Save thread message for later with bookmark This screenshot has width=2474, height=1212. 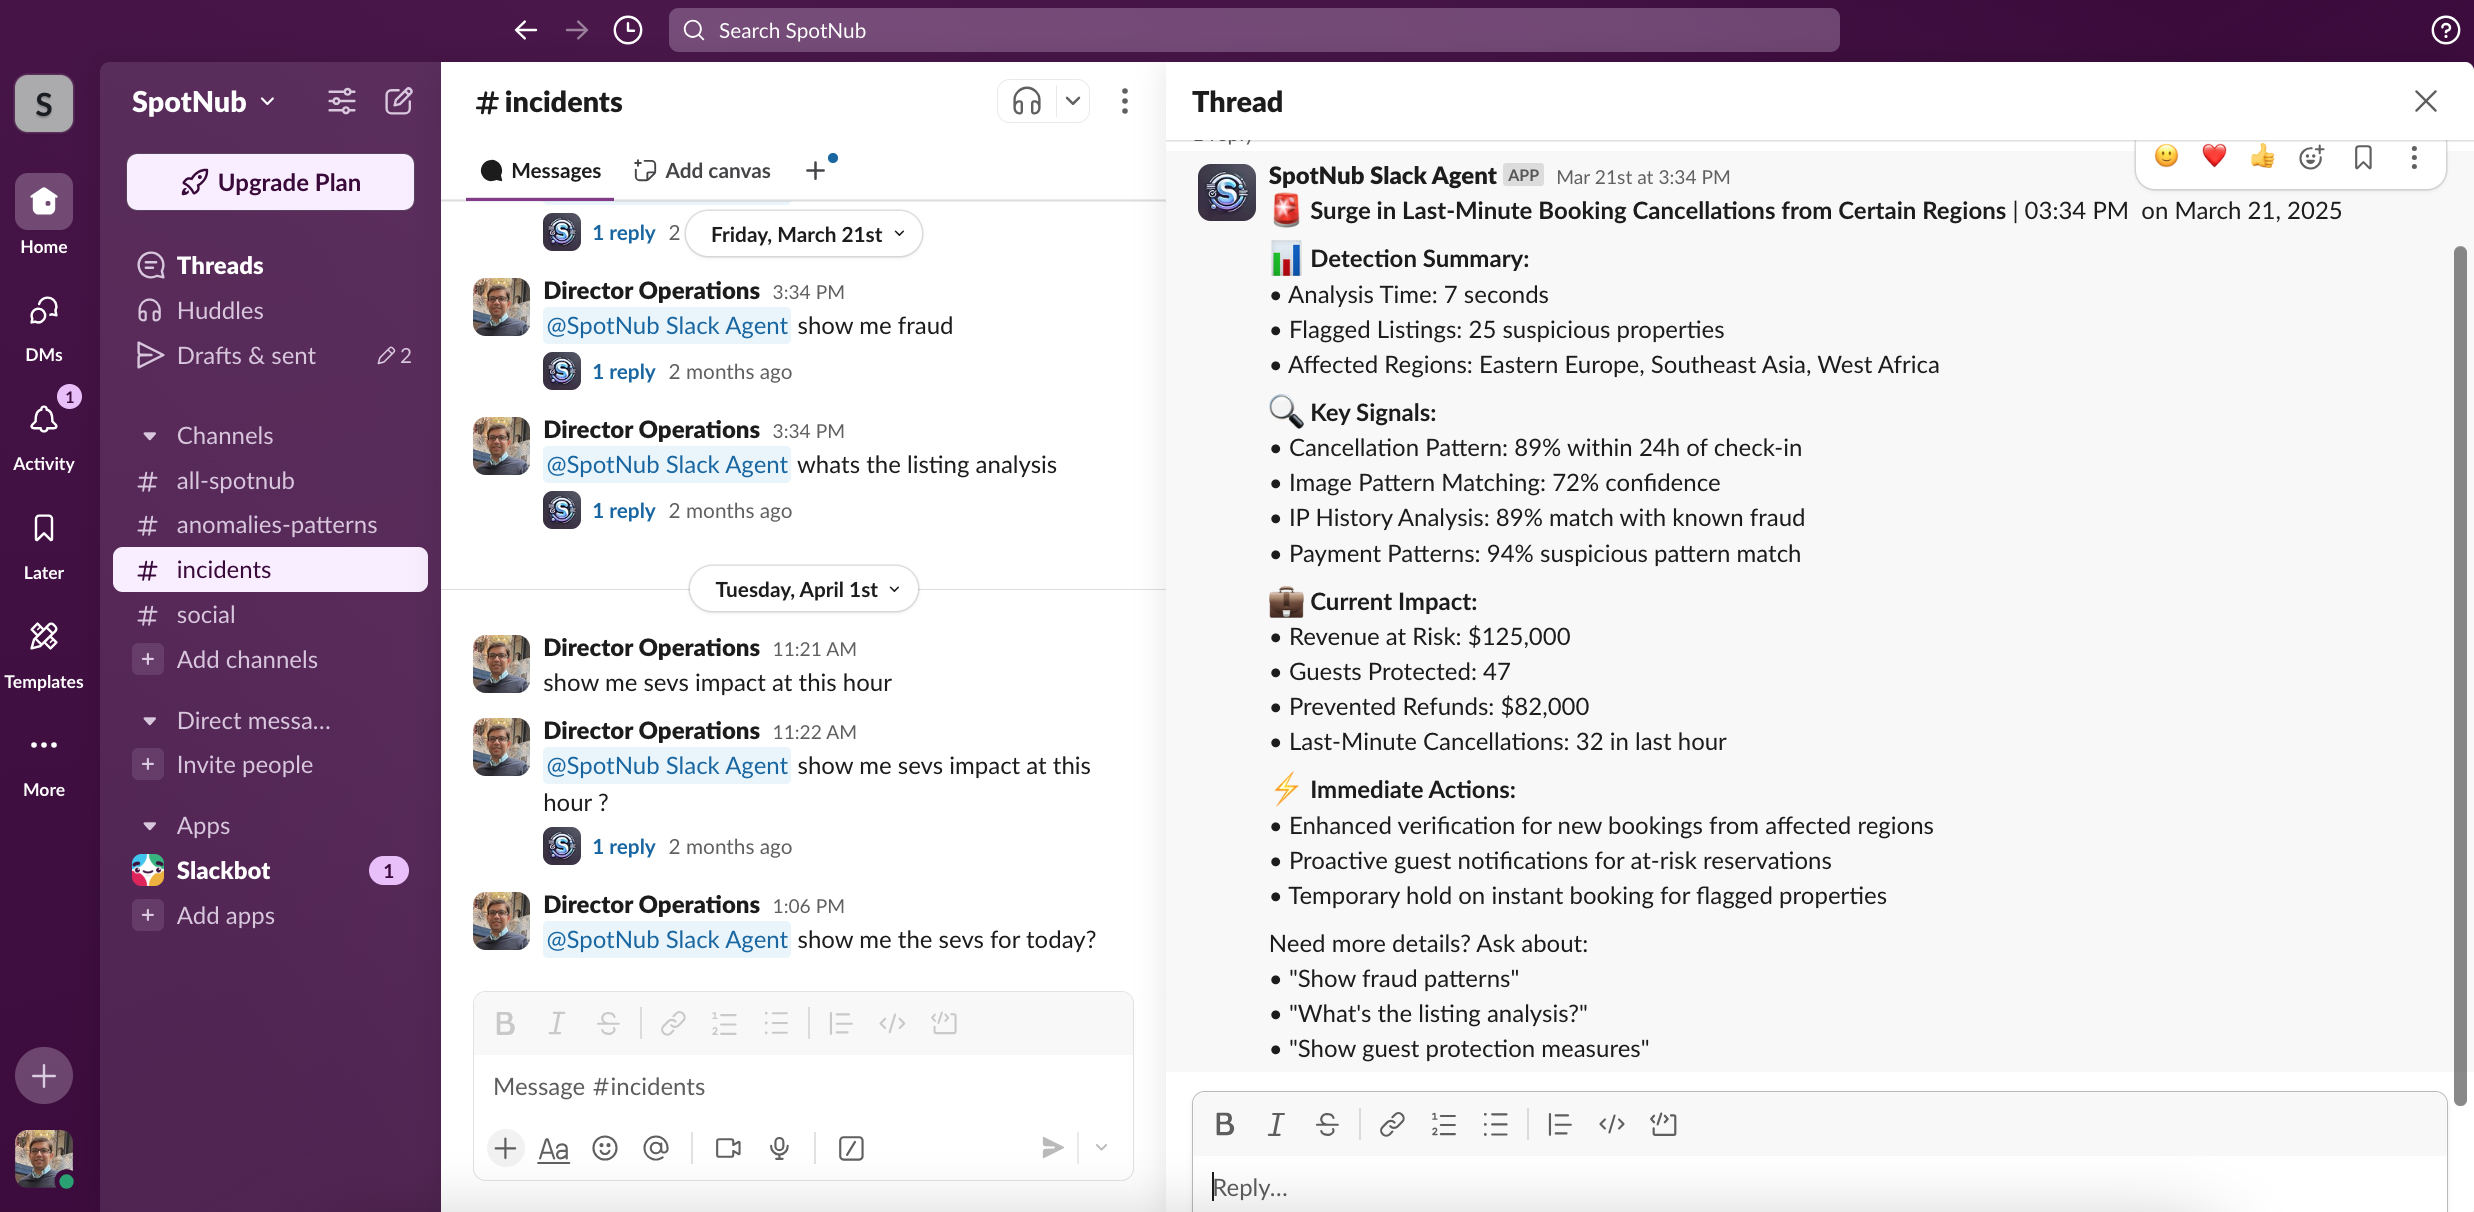[x=2363, y=157]
